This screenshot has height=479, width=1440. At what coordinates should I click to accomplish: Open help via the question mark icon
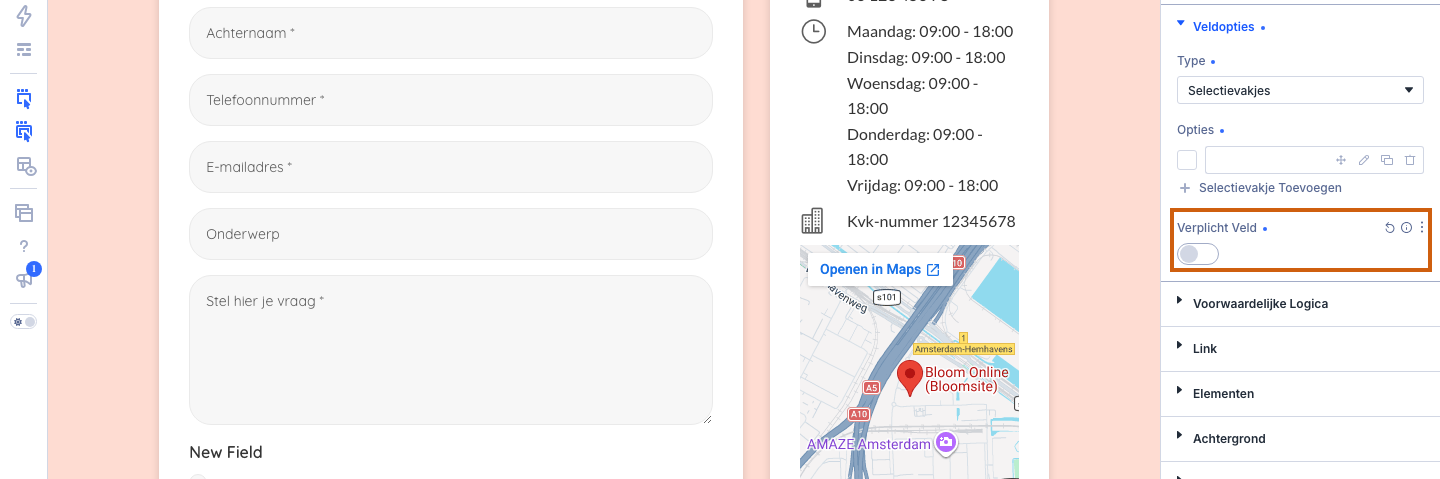(x=24, y=246)
